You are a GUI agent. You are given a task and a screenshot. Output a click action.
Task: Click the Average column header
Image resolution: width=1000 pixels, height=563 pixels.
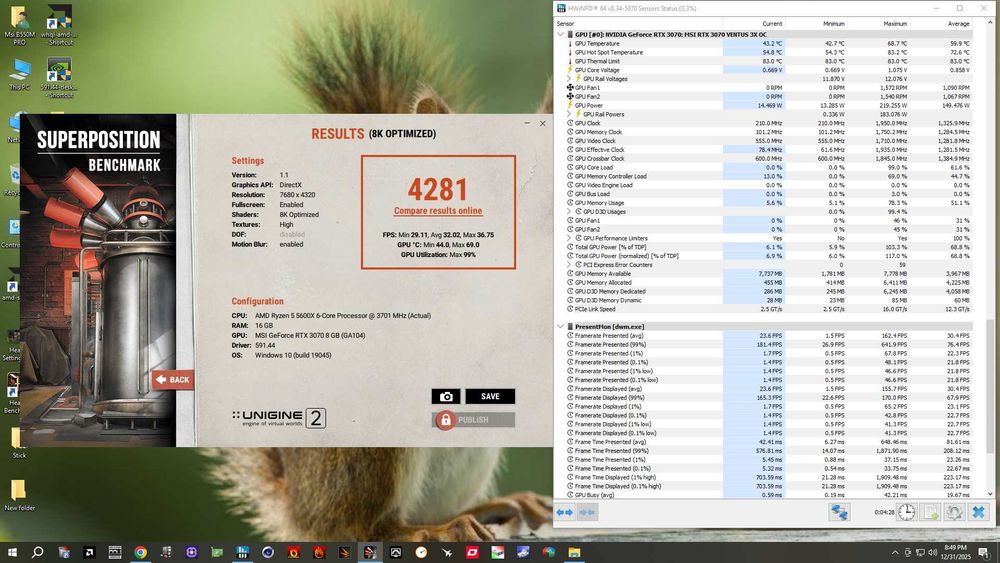[x=941, y=24]
